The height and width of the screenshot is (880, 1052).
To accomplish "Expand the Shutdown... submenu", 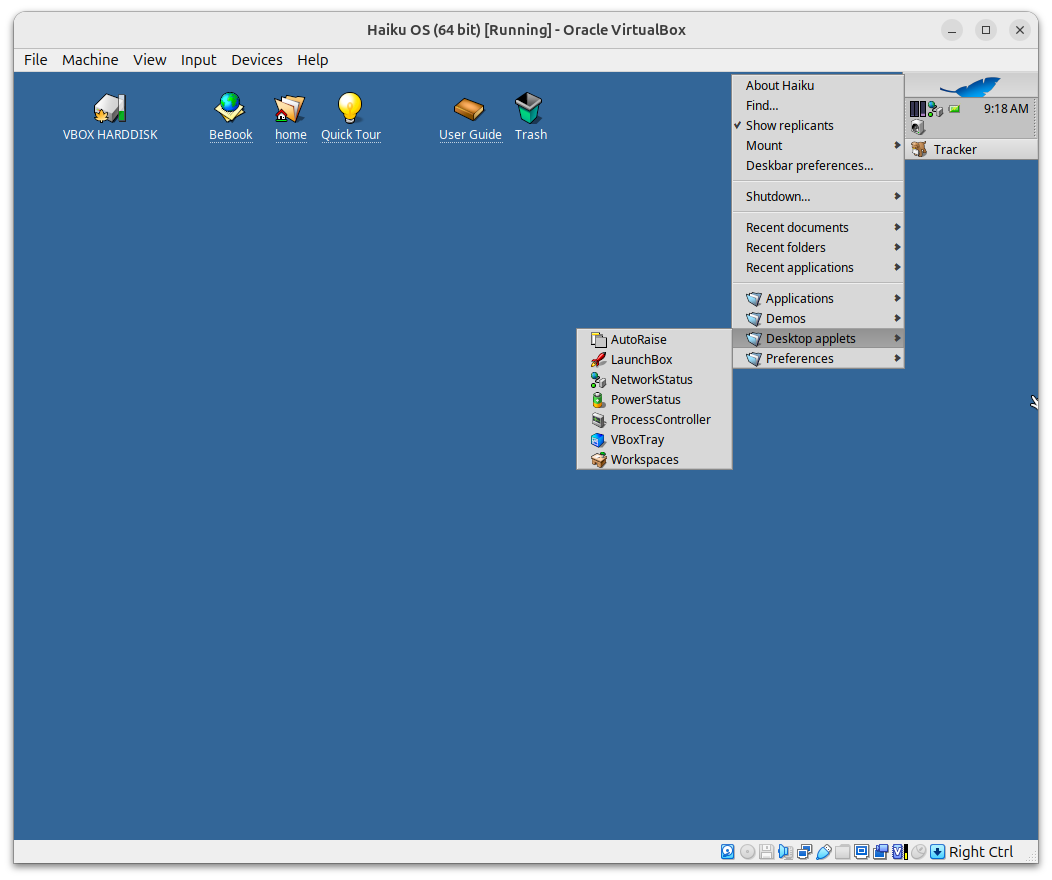I will click(818, 197).
